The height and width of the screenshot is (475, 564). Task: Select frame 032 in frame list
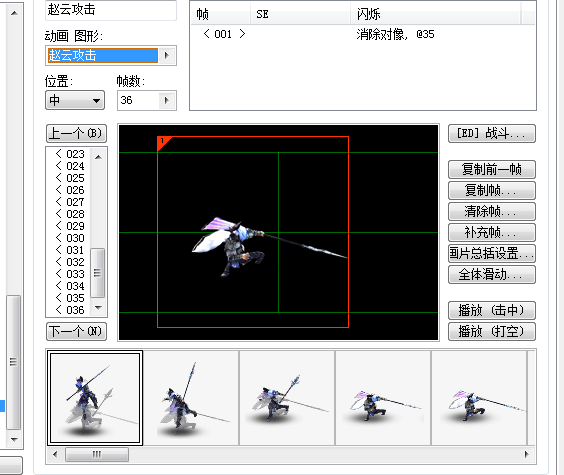click(70, 262)
